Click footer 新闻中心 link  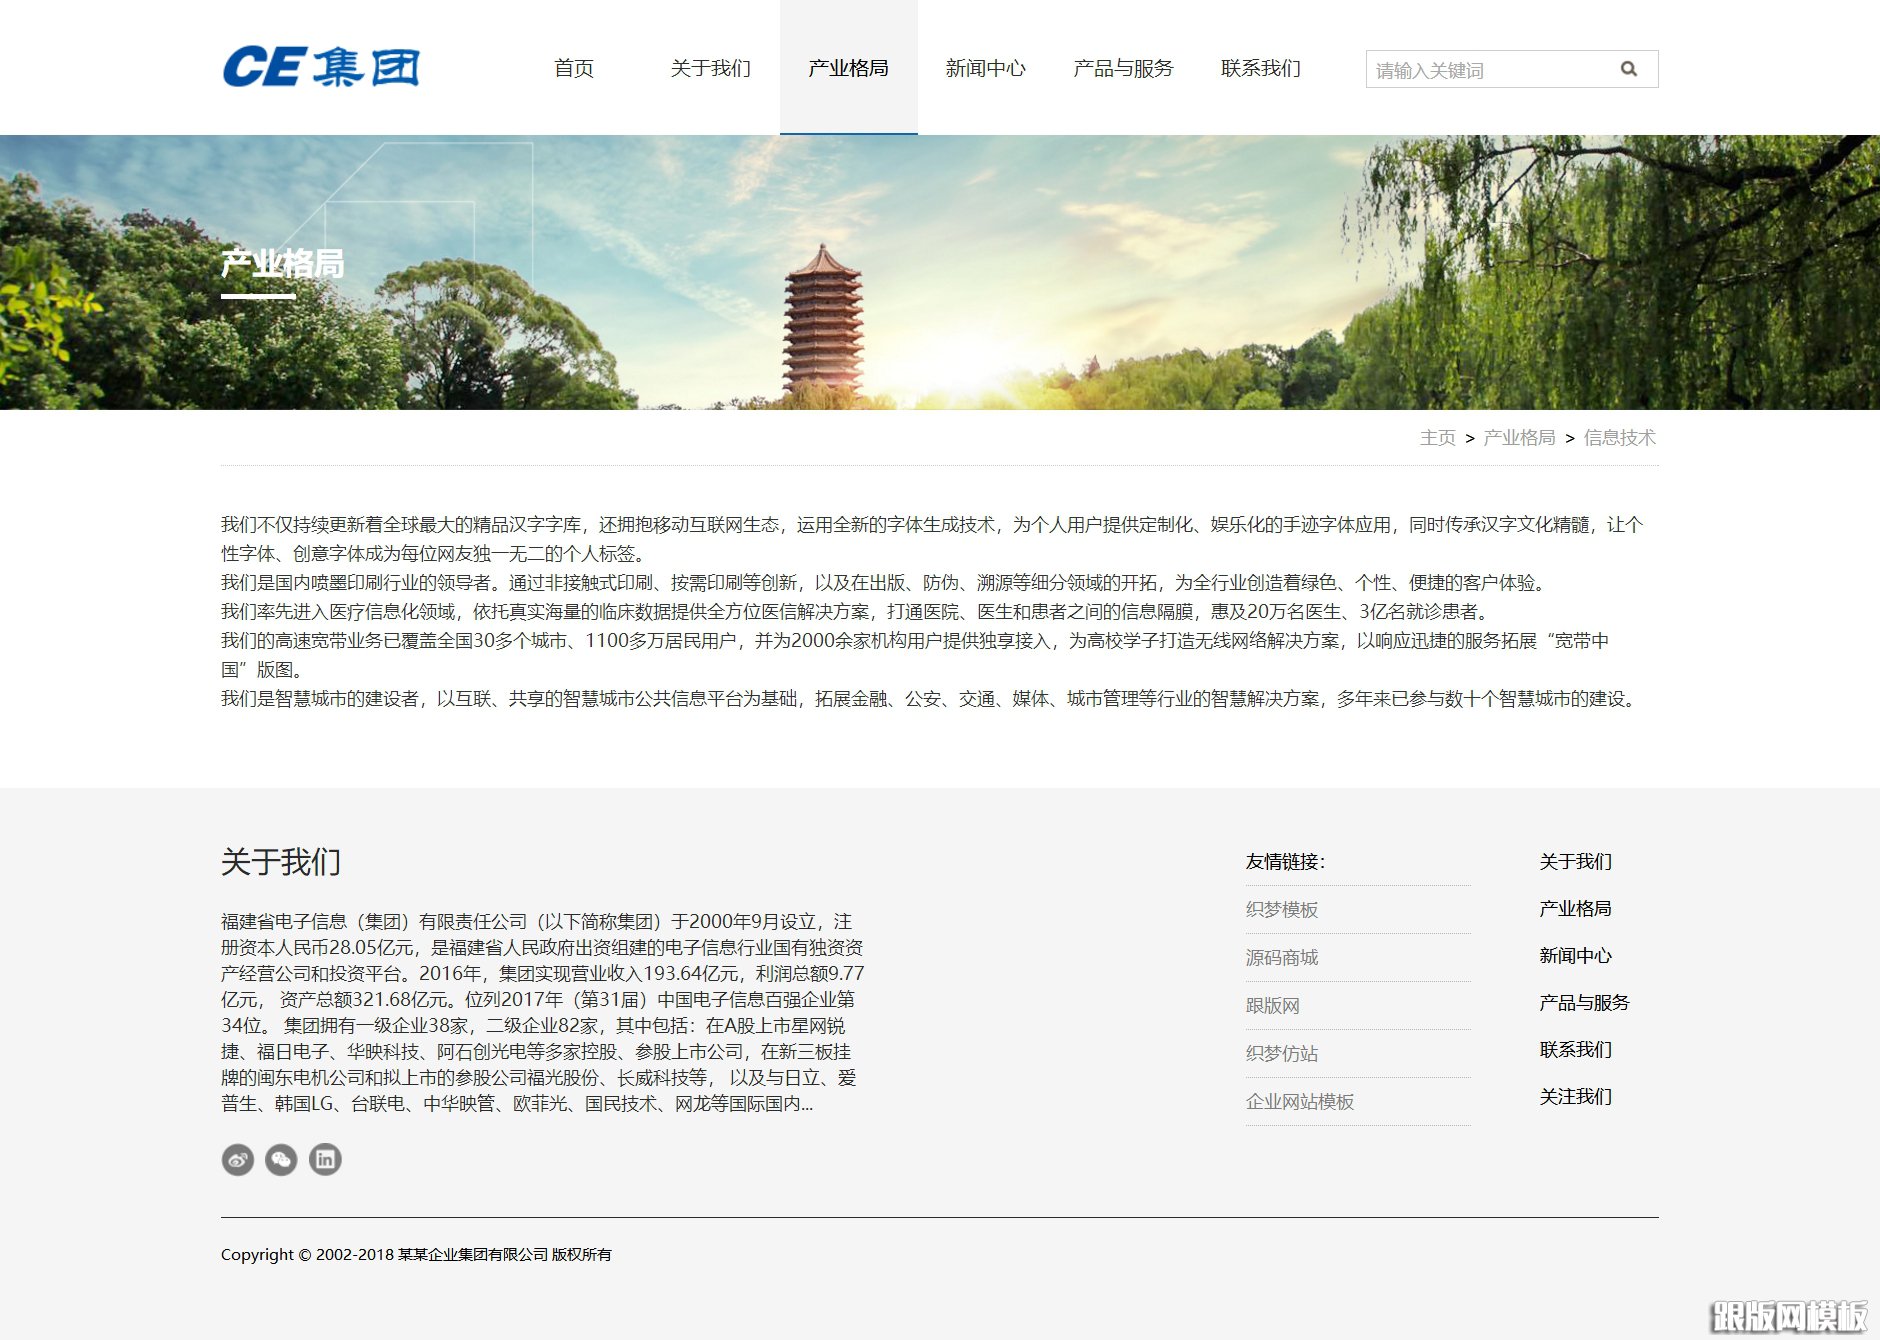(1576, 956)
